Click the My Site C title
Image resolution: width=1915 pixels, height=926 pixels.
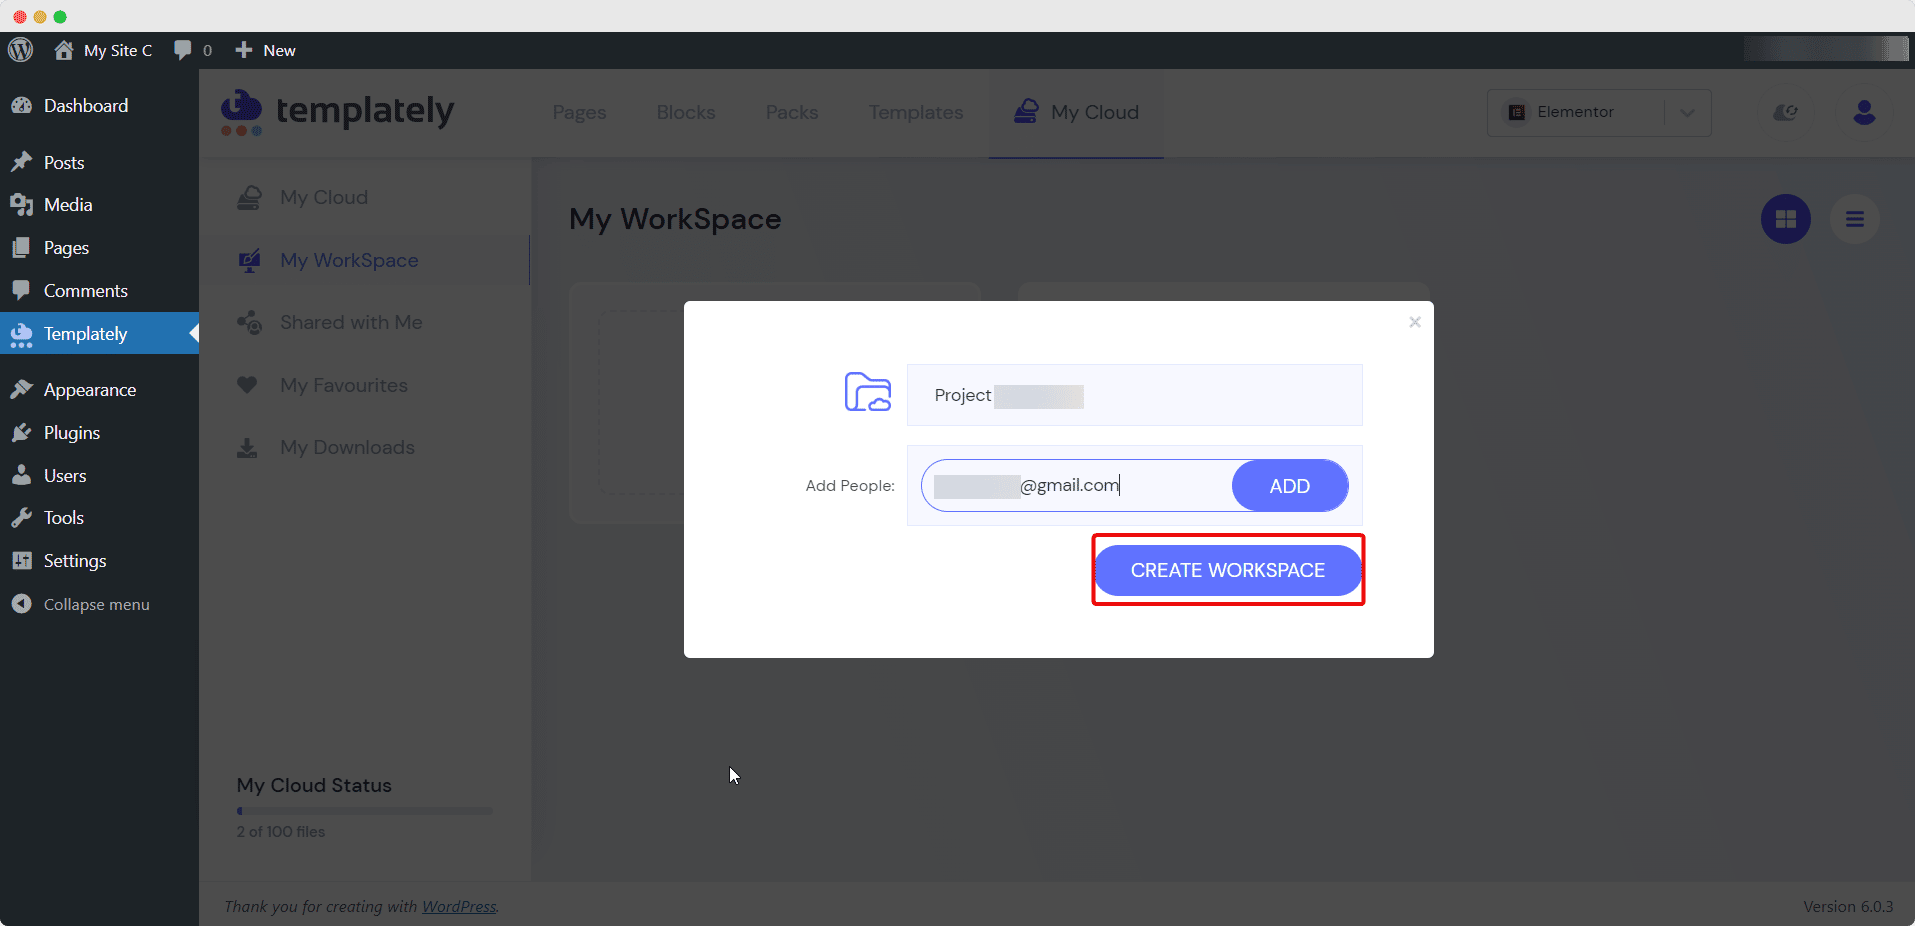(118, 50)
